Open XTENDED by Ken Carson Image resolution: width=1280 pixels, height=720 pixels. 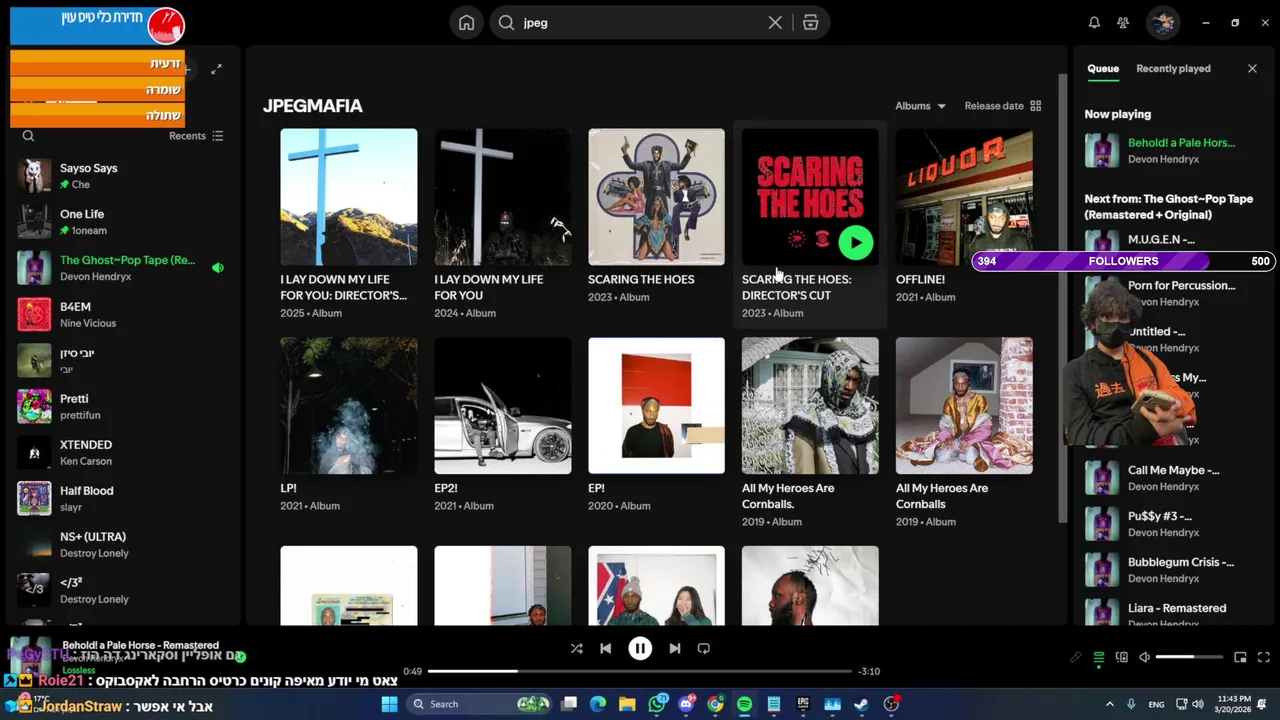click(122, 452)
